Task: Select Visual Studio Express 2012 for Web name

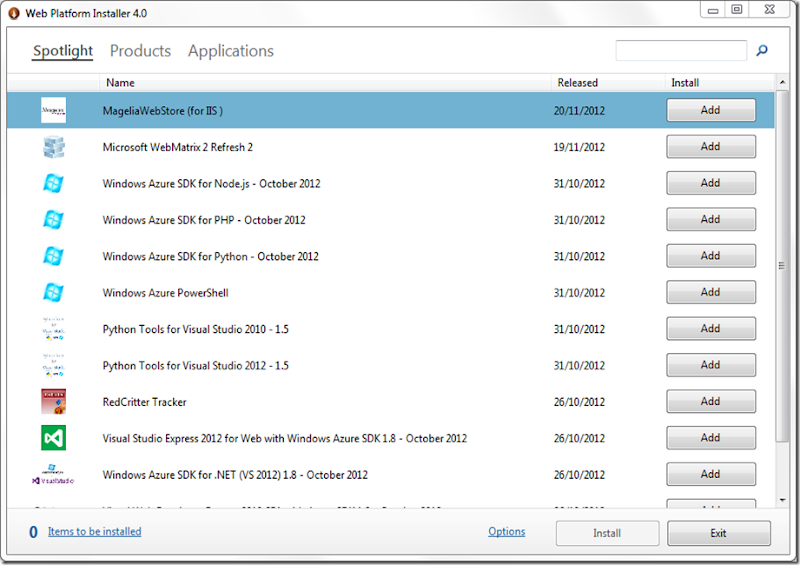Action: pos(285,438)
